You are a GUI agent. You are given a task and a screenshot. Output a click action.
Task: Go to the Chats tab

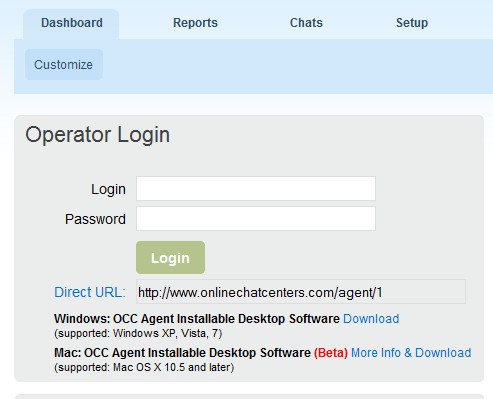(306, 23)
